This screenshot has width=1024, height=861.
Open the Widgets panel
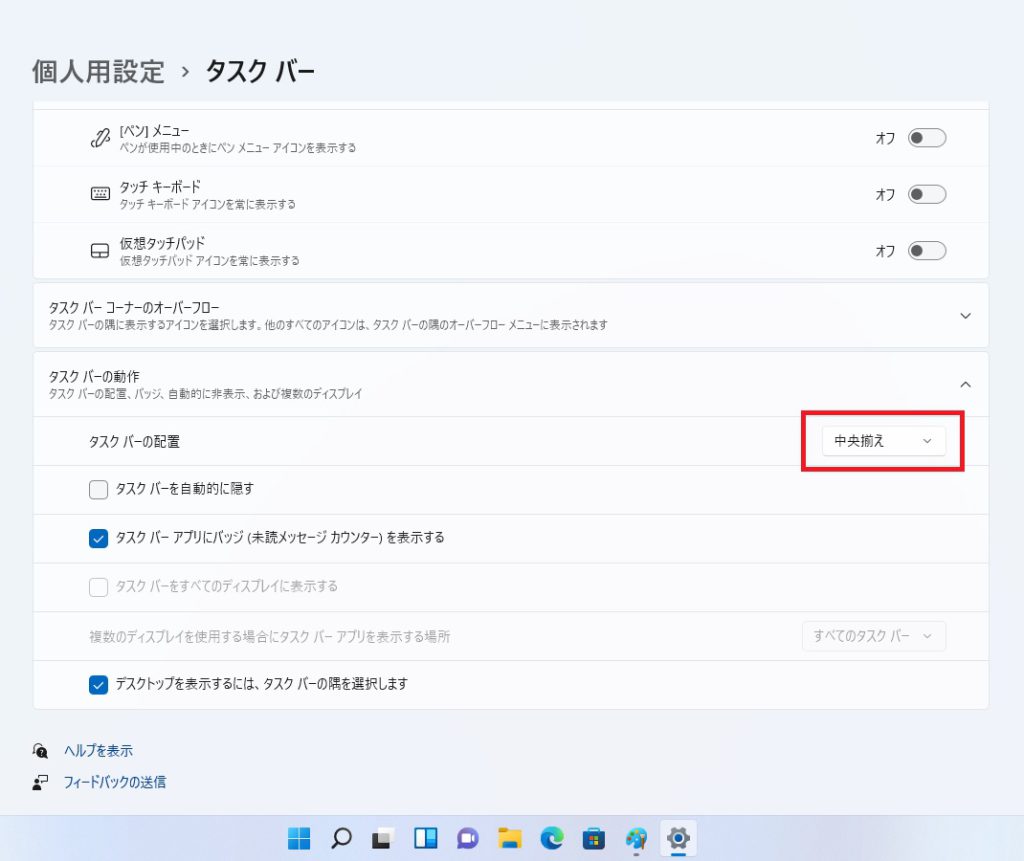425,838
